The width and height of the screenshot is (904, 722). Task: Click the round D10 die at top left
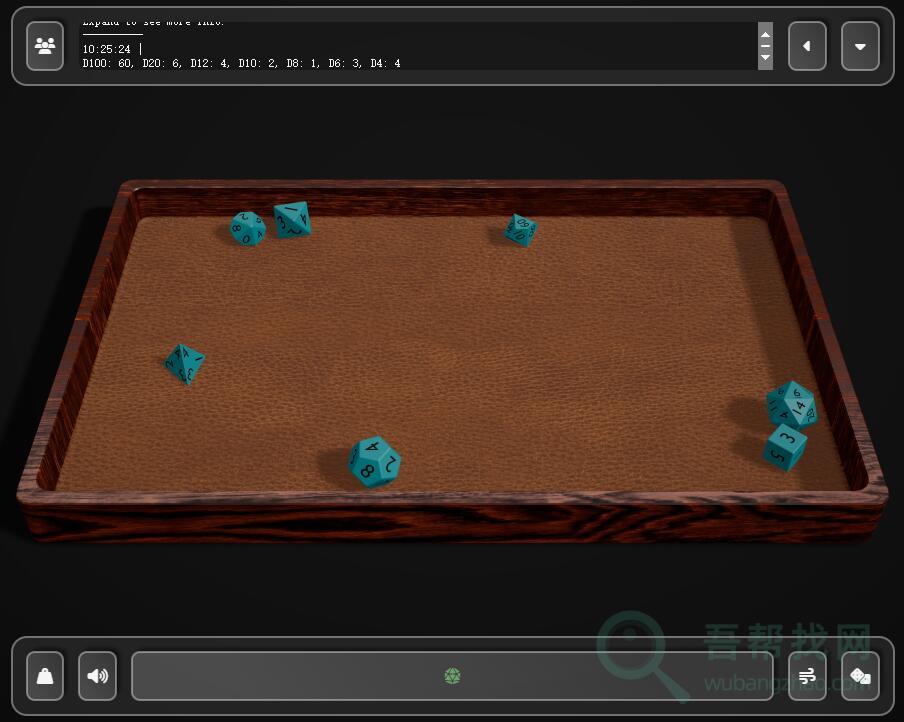[248, 228]
